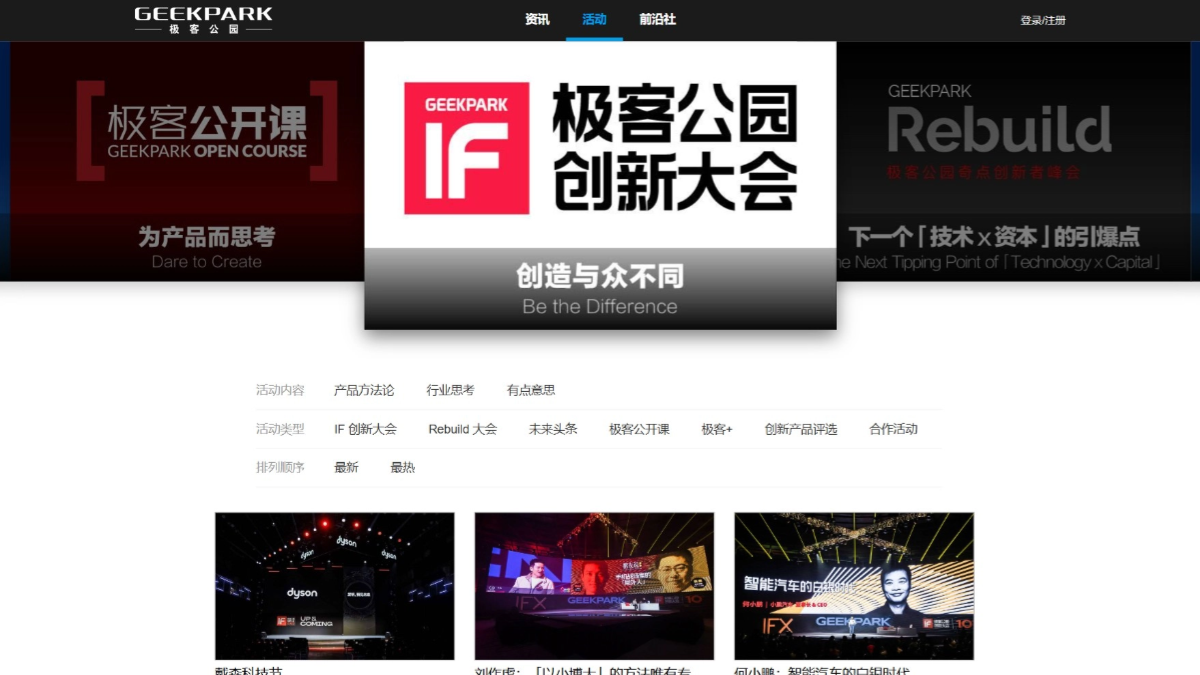Screen dimensions: 1200x675
Task: Choose Rebuild 大会 activity type
Action: (x=462, y=429)
